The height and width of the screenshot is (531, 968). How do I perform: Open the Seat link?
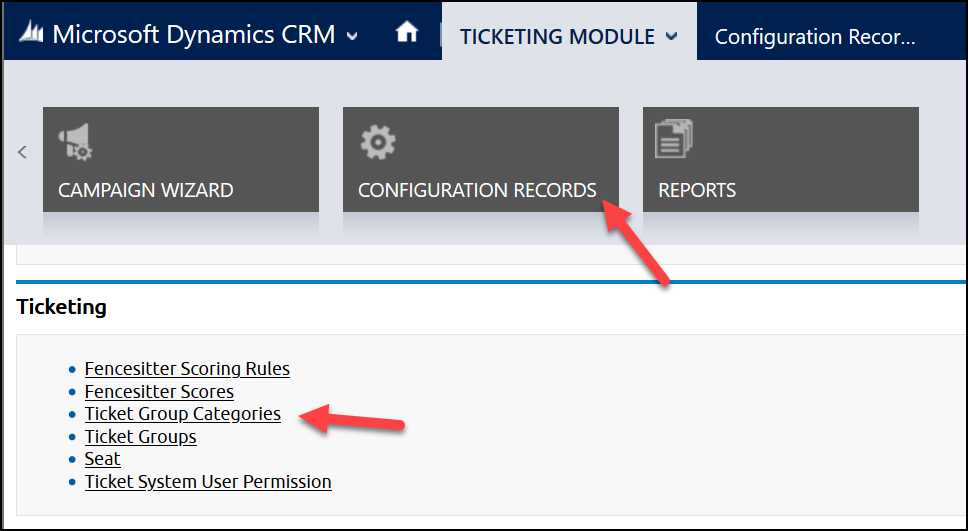point(102,459)
